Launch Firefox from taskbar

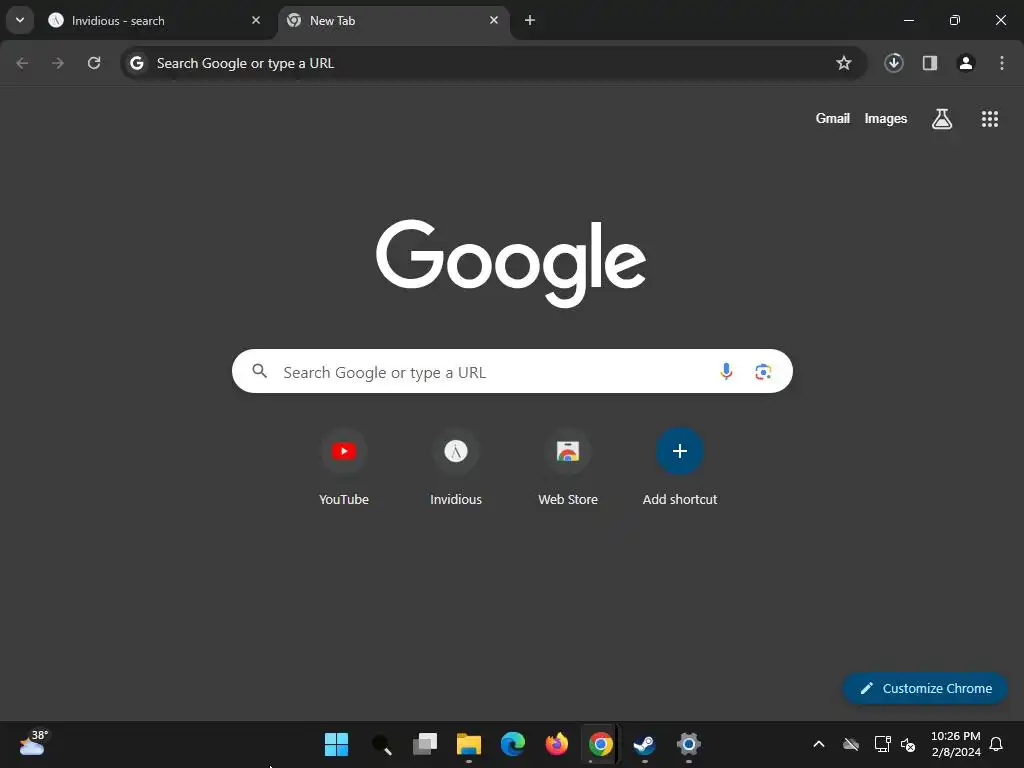click(x=556, y=744)
